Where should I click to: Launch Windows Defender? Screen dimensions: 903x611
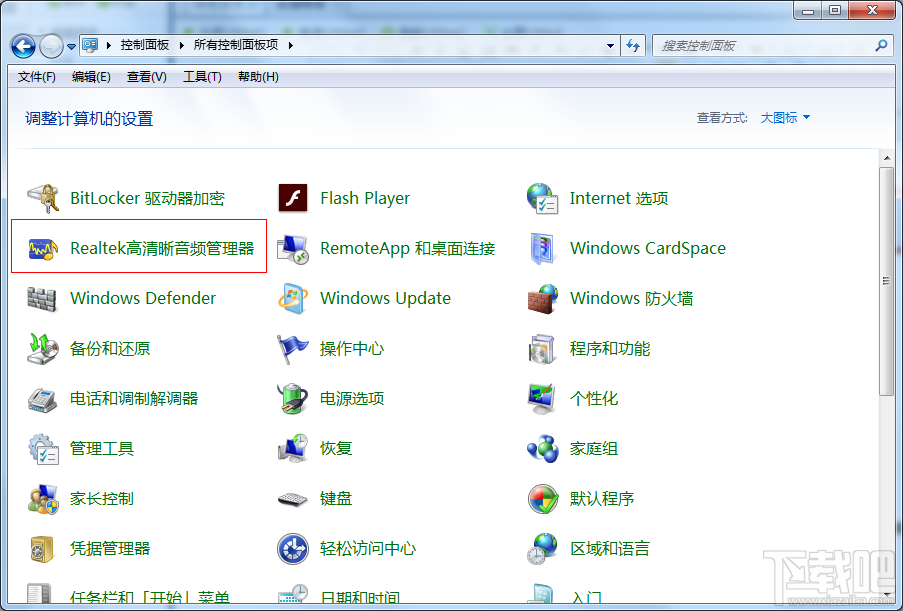point(142,298)
